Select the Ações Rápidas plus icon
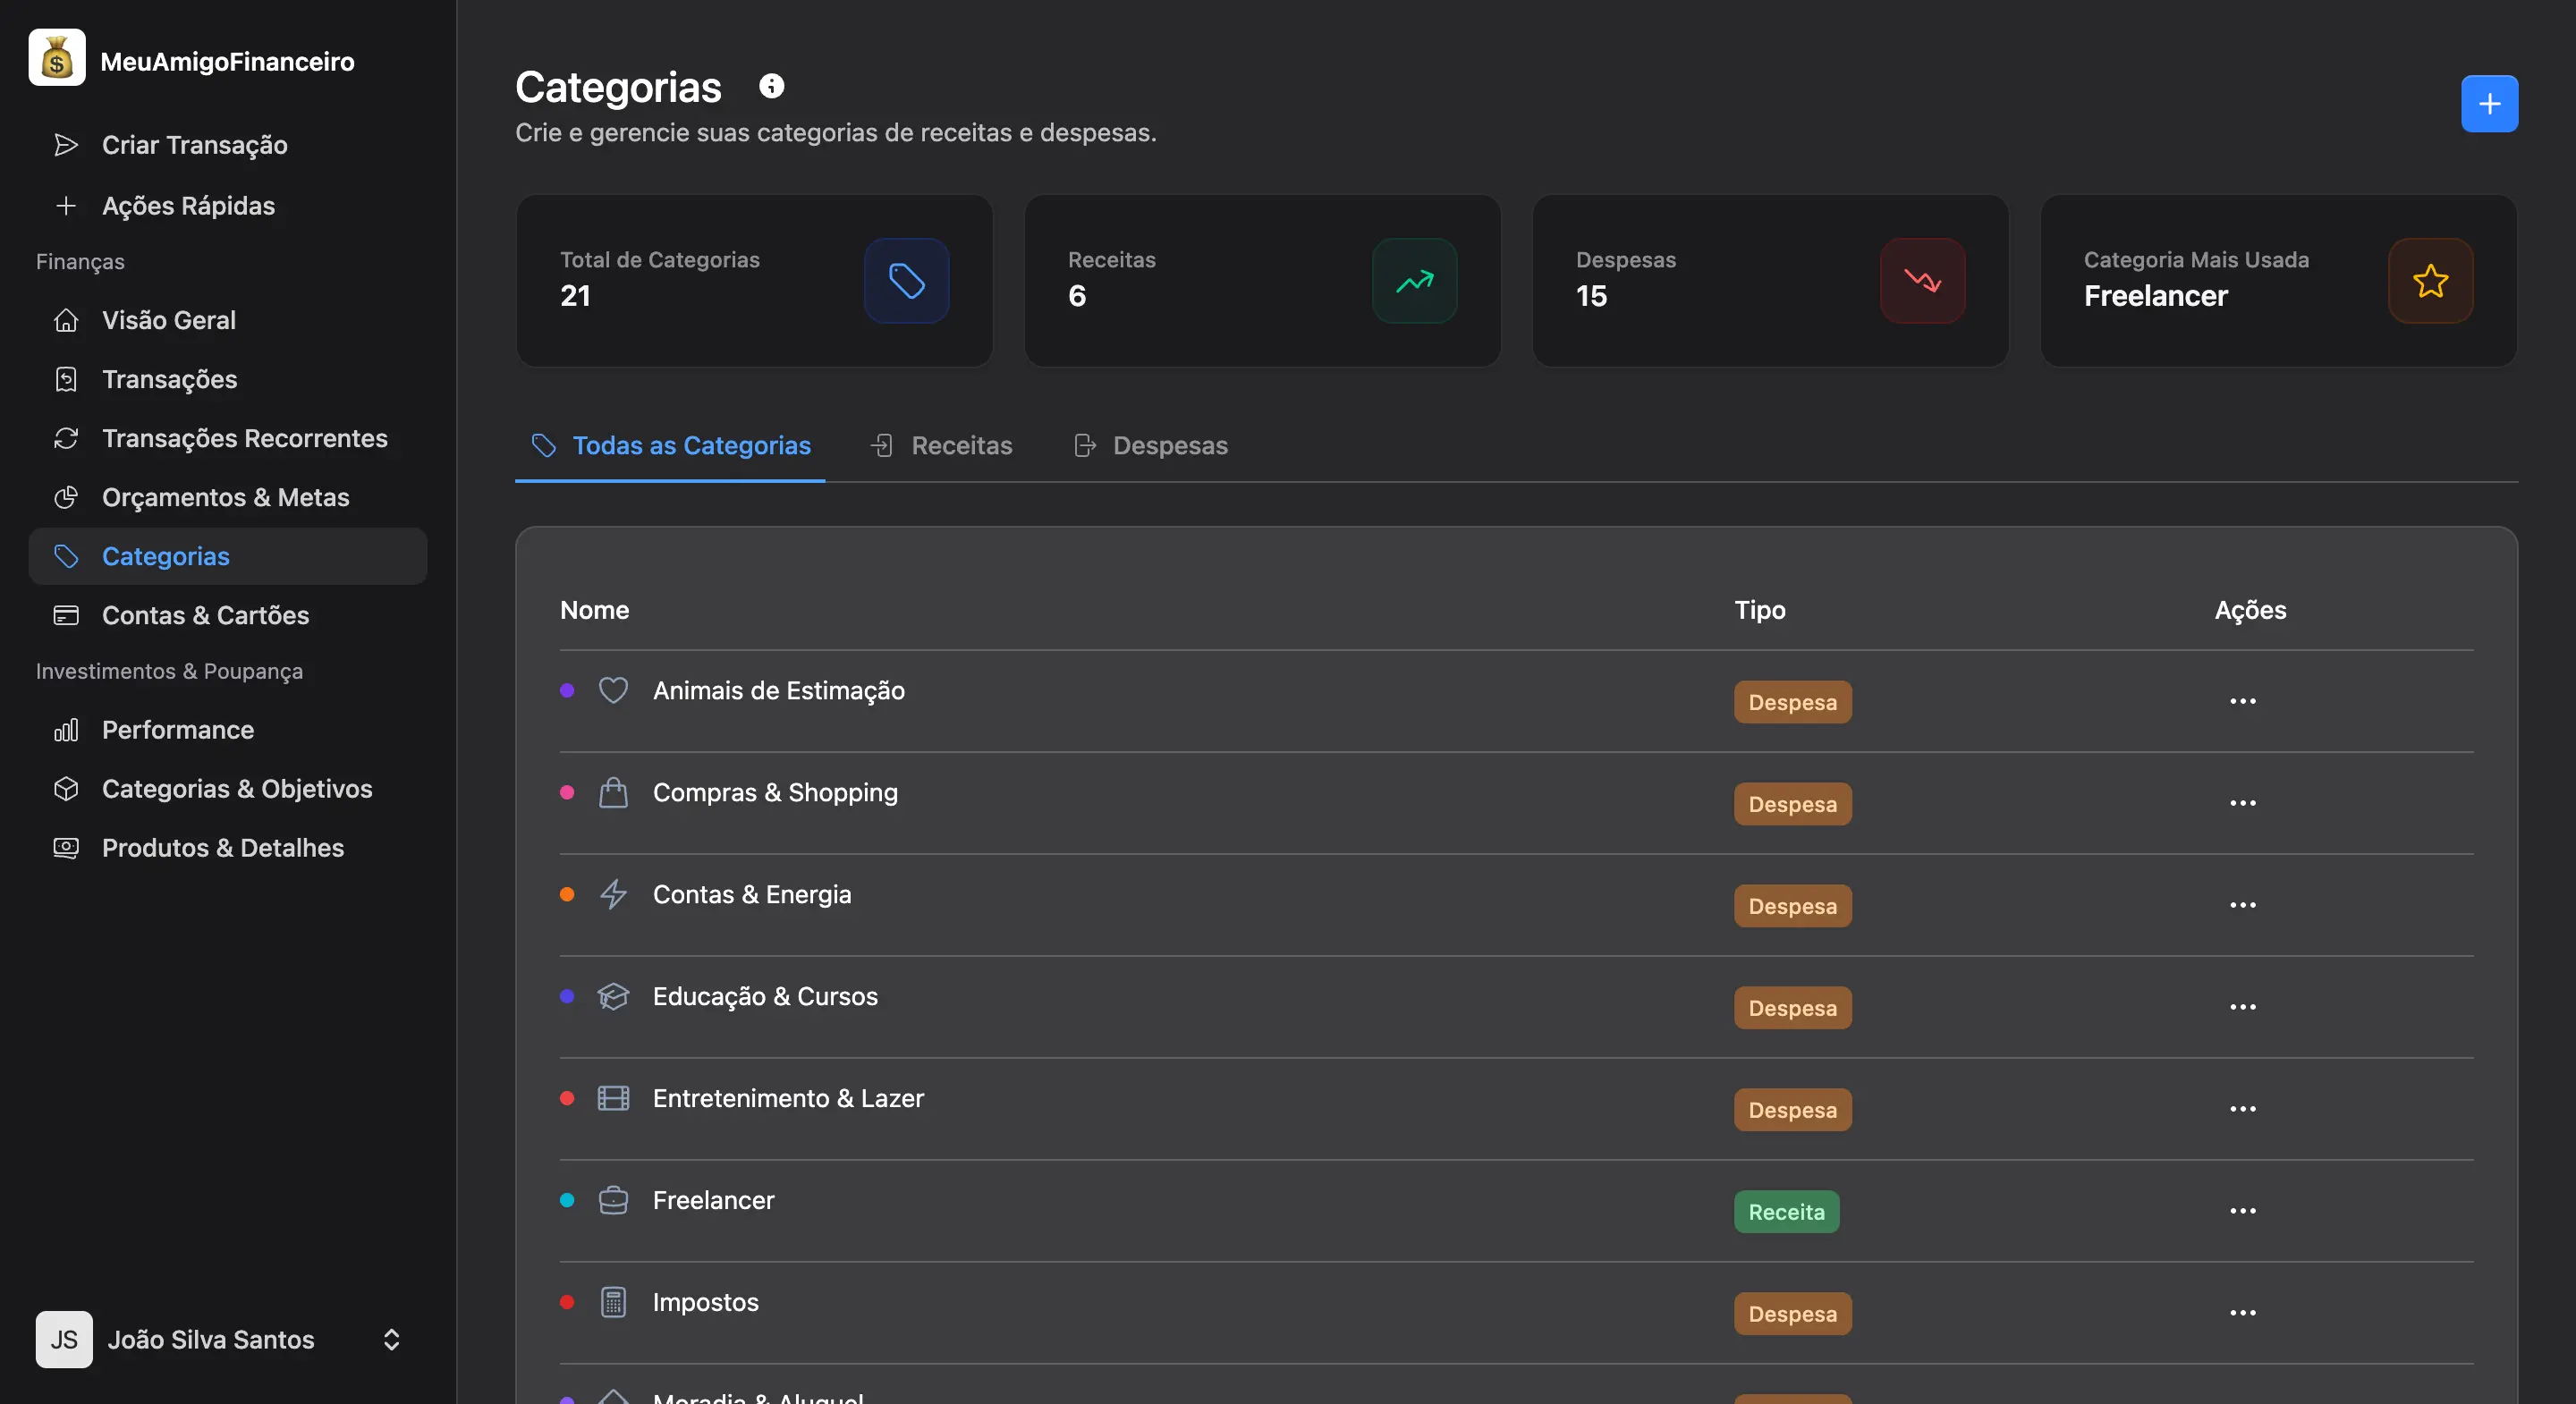This screenshot has width=2576, height=1404. [x=66, y=206]
